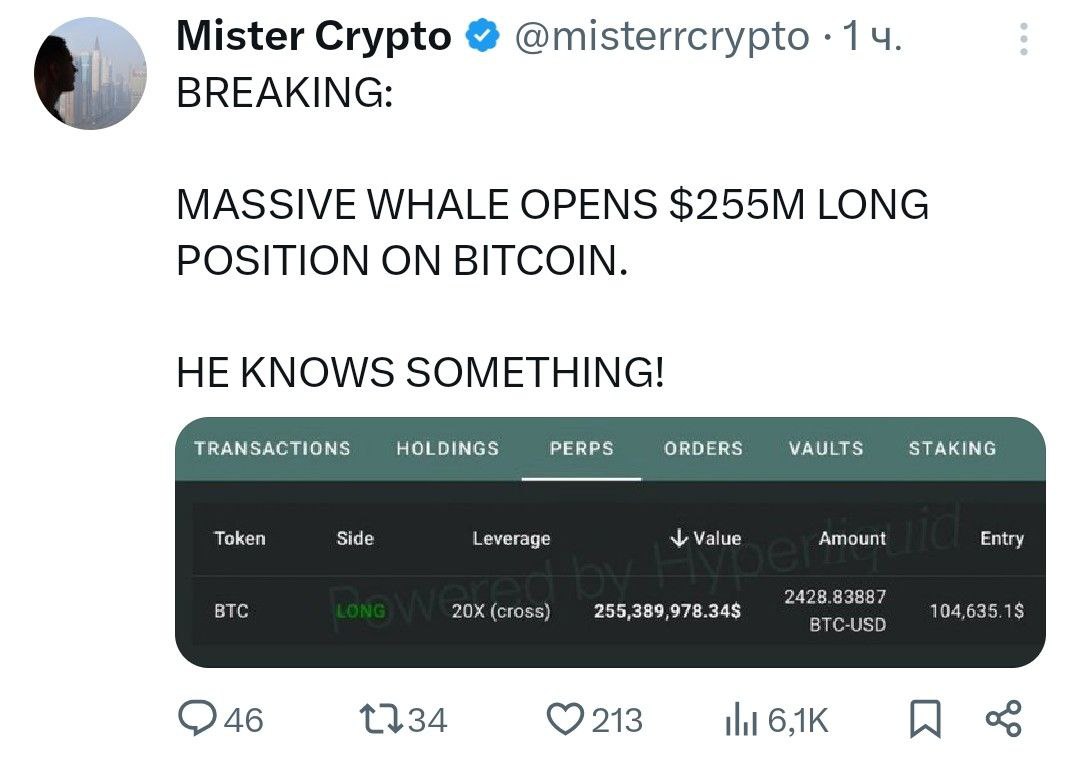1080x767 pixels.
Task: Sort by Value column arrow
Action: click(679, 537)
